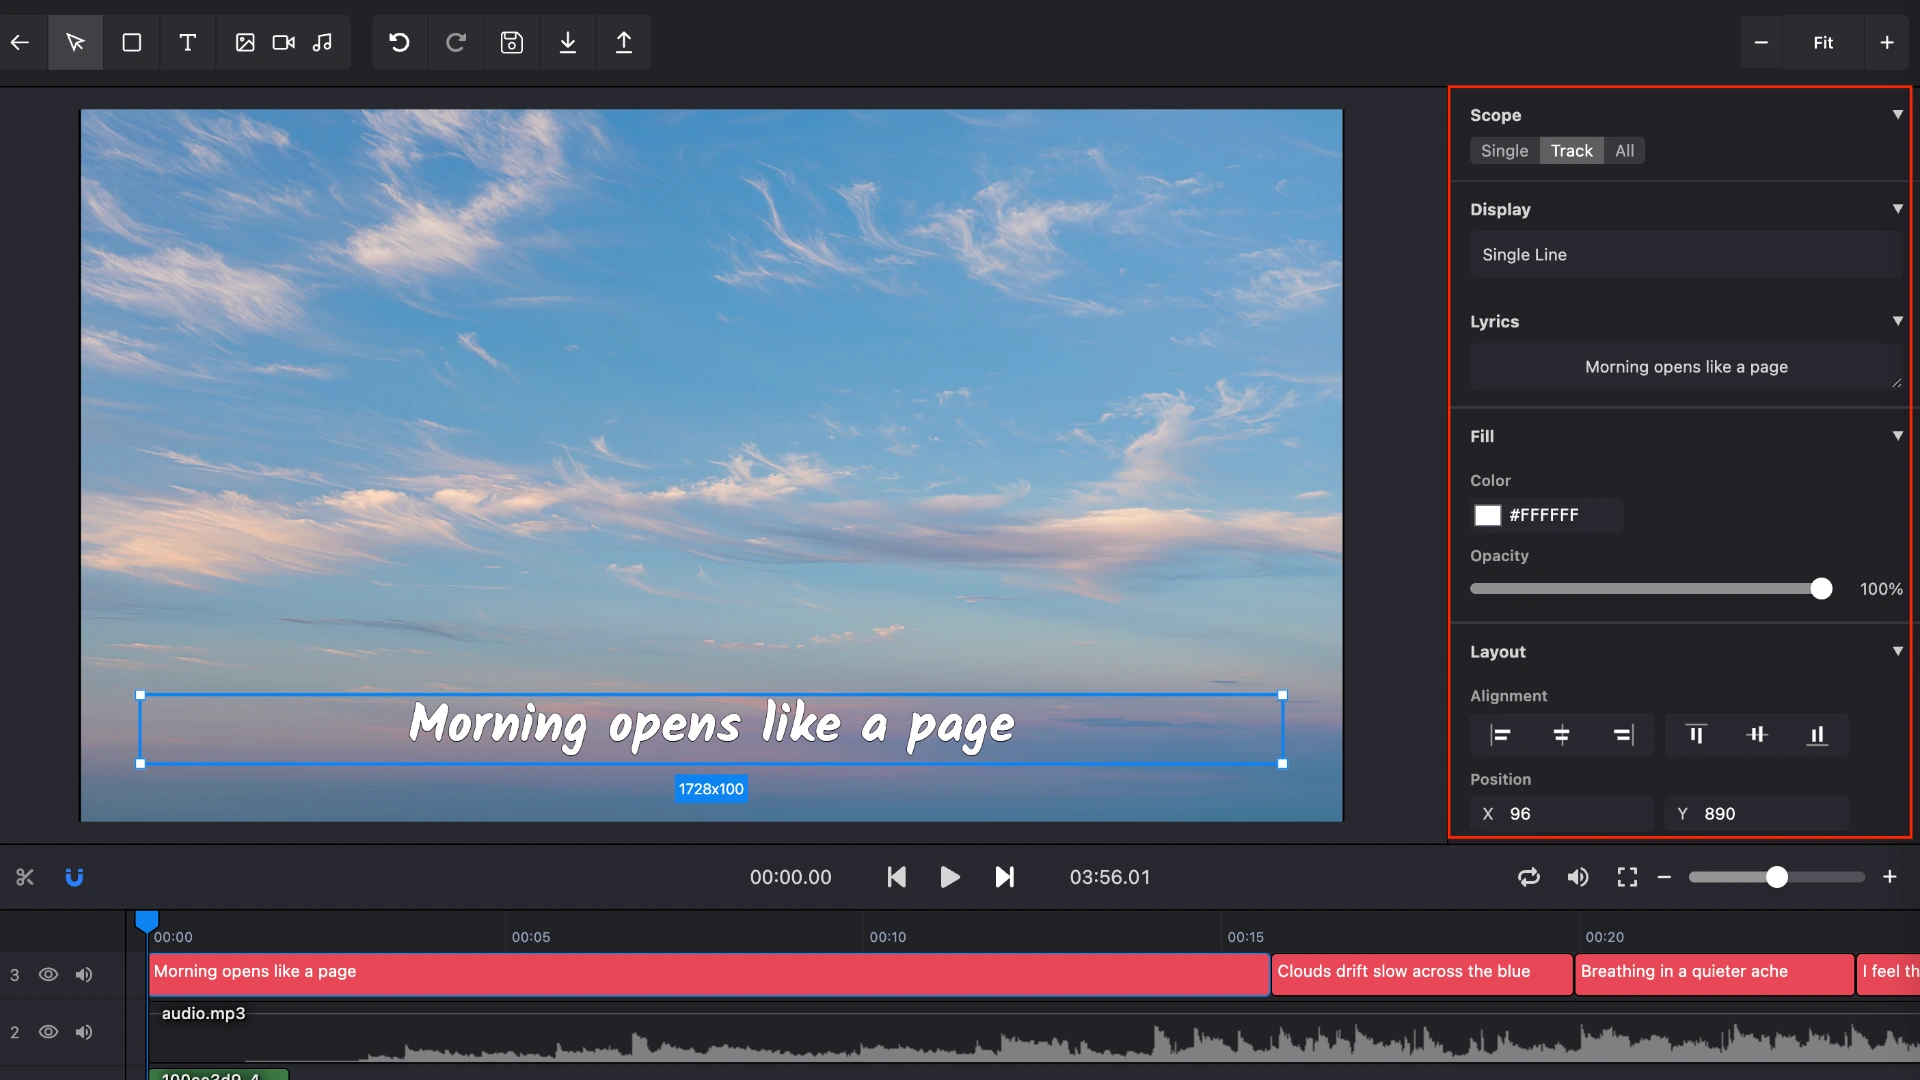
Task: Click the Fit zoom button
Action: [x=1823, y=42]
